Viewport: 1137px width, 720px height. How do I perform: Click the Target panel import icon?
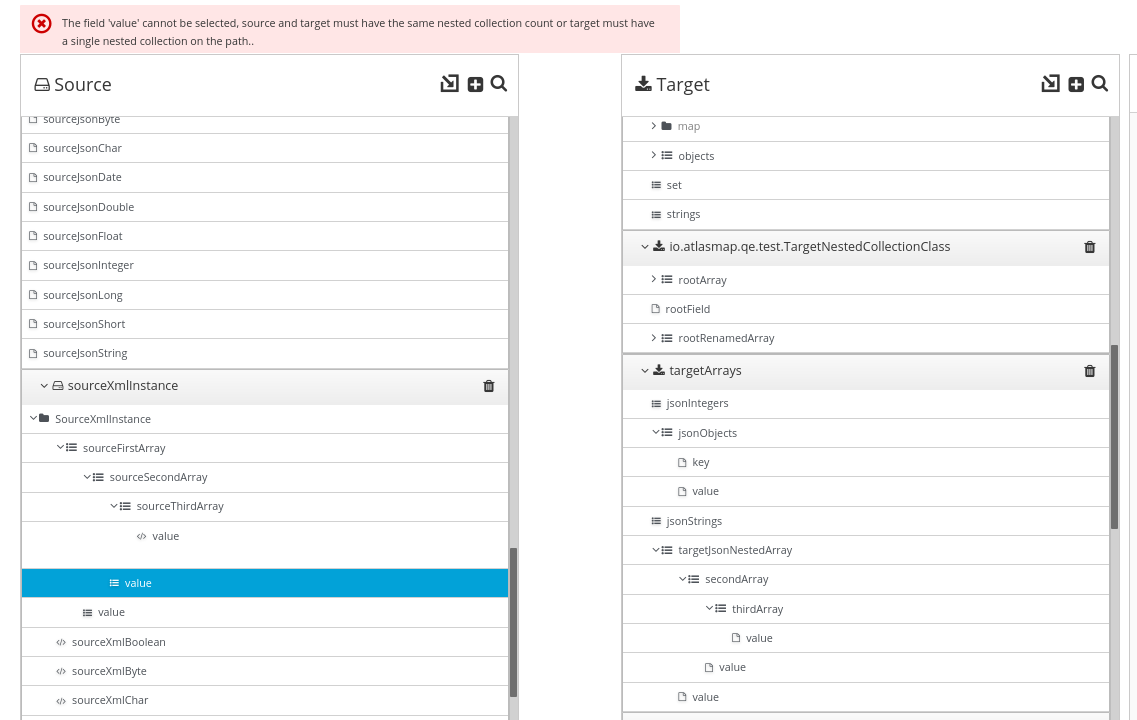click(1051, 83)
